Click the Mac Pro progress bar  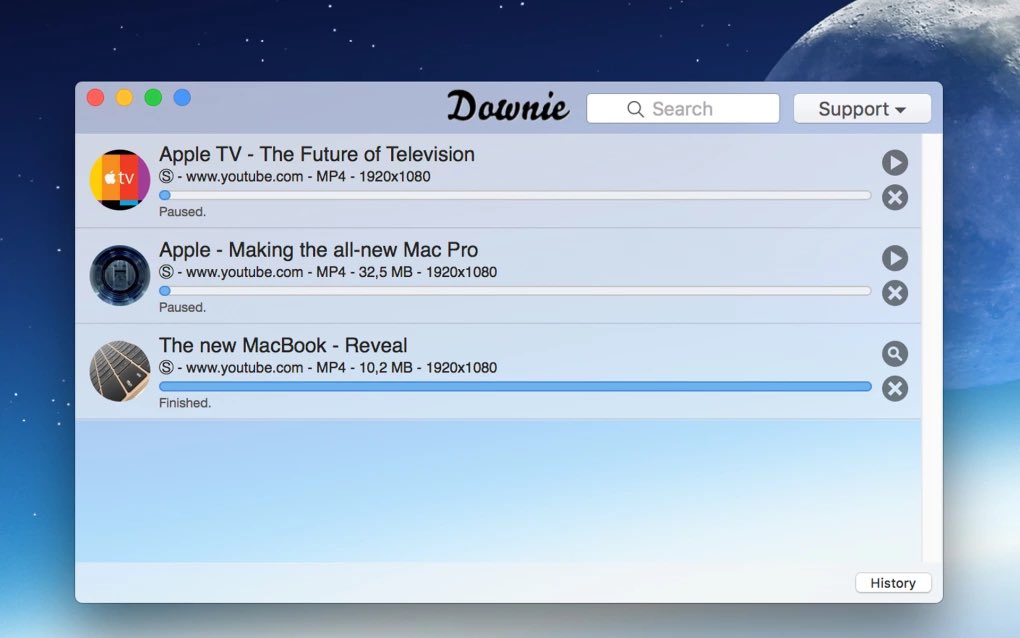click(515, 291)
